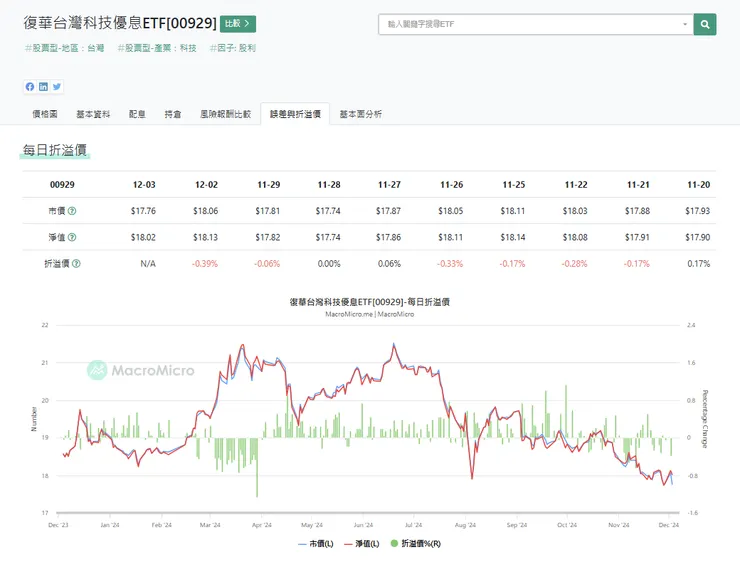Select net value $17.90 under 11-20
The width and height of the screenshot is (740, 564).
click(x=698, y=237)
